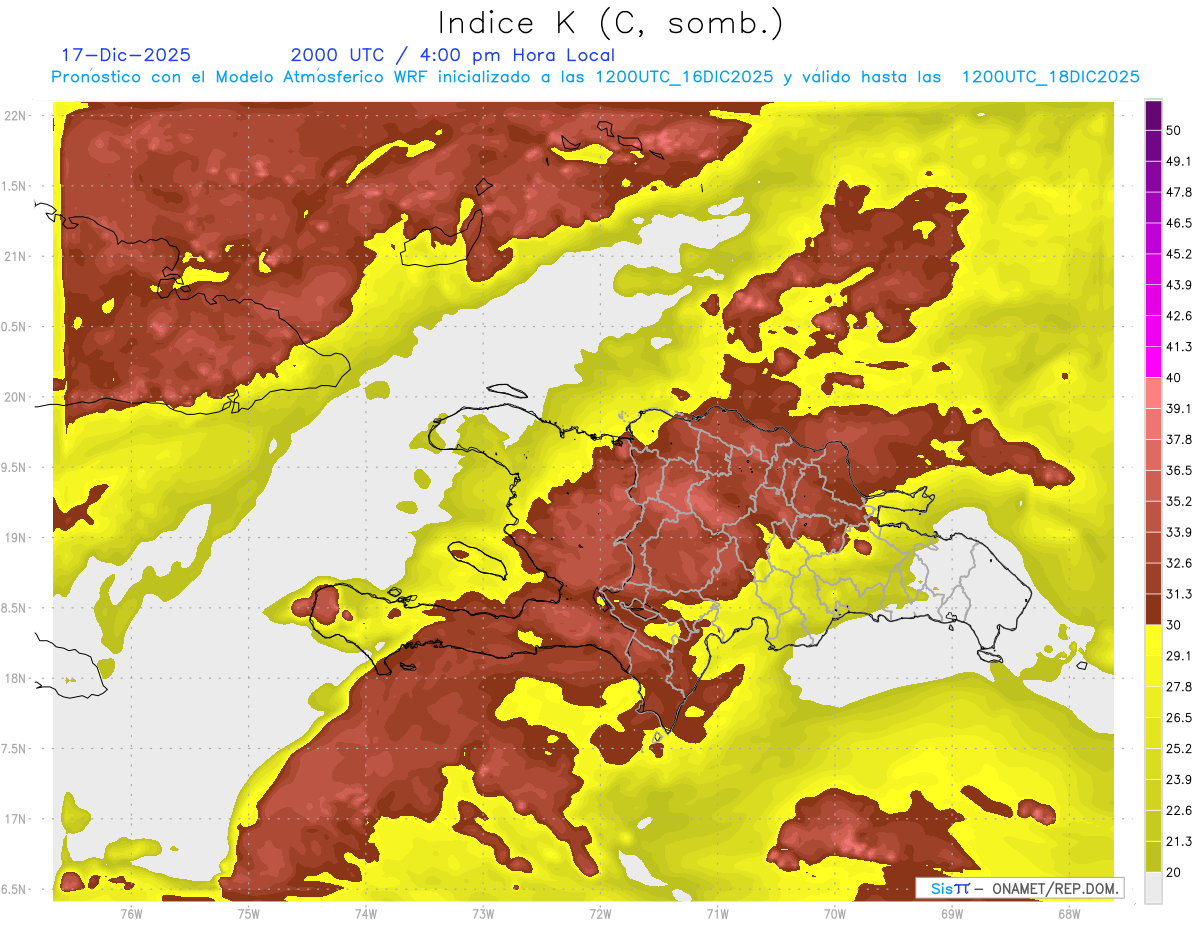Click legend value 45.2
1200x927 pixels.
pos(1179,254)
